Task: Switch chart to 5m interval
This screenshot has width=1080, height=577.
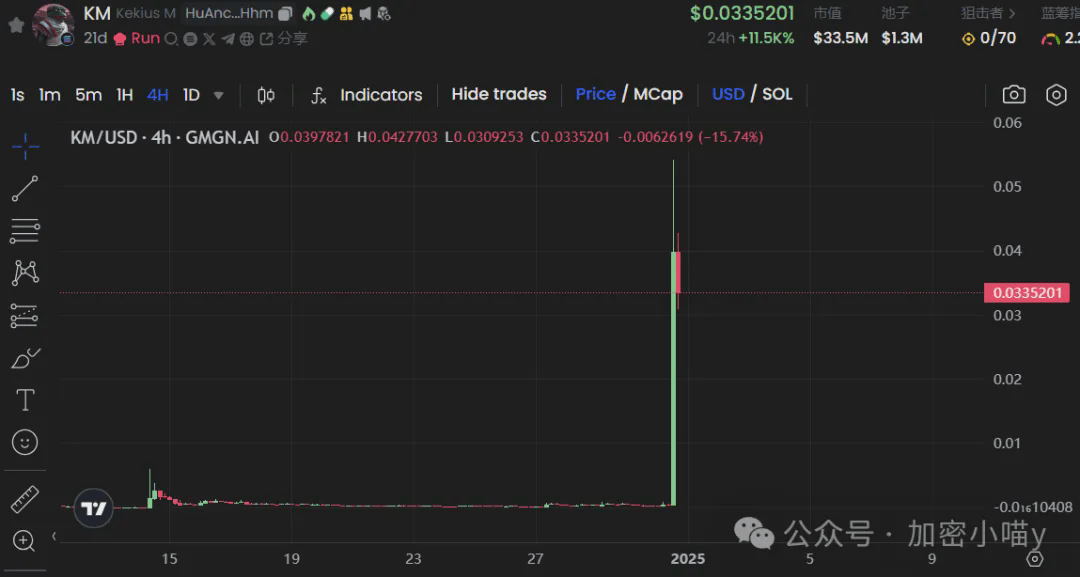Action: click(88, 95)
